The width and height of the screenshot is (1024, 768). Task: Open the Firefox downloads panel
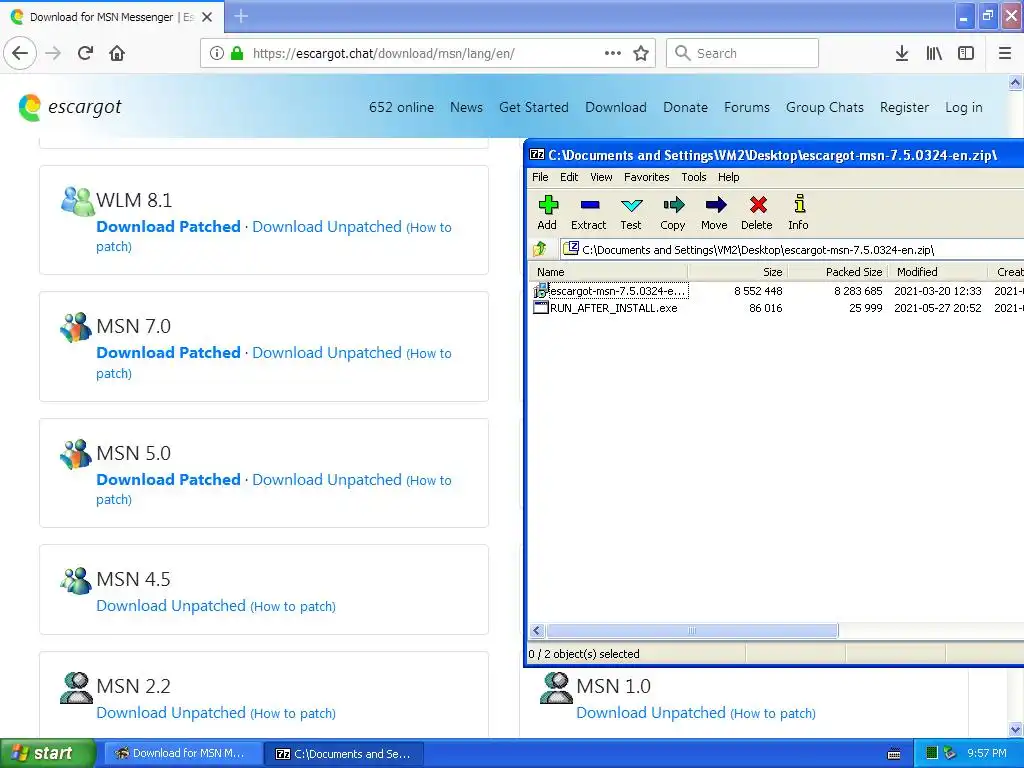pos(902,53)
